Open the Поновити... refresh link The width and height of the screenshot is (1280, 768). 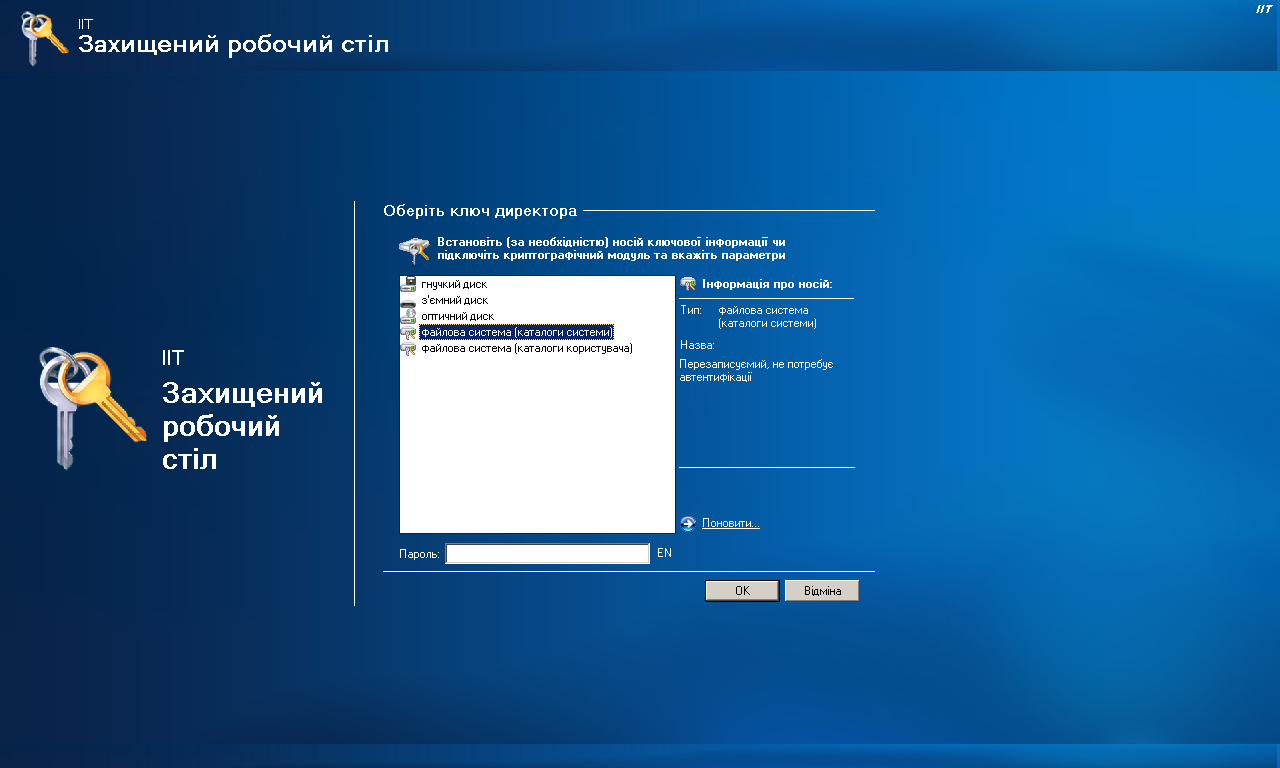tap(730, 523)
